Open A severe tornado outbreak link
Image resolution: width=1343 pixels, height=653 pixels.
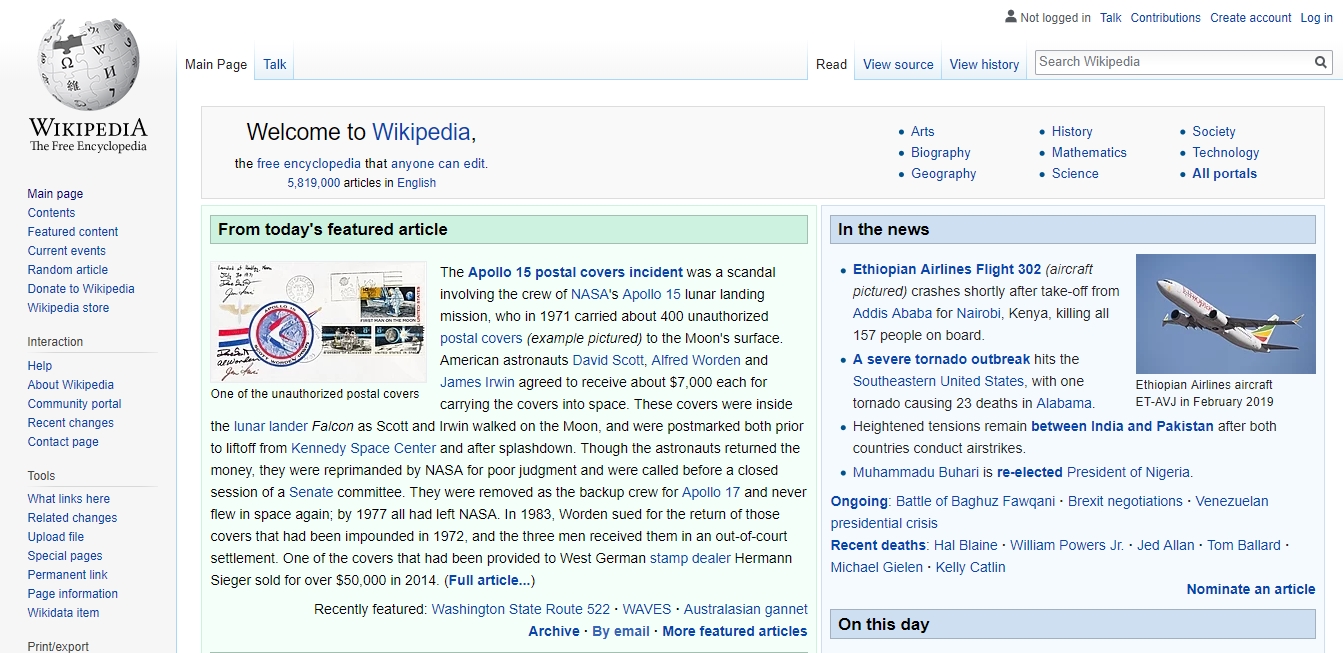point(941,359)
